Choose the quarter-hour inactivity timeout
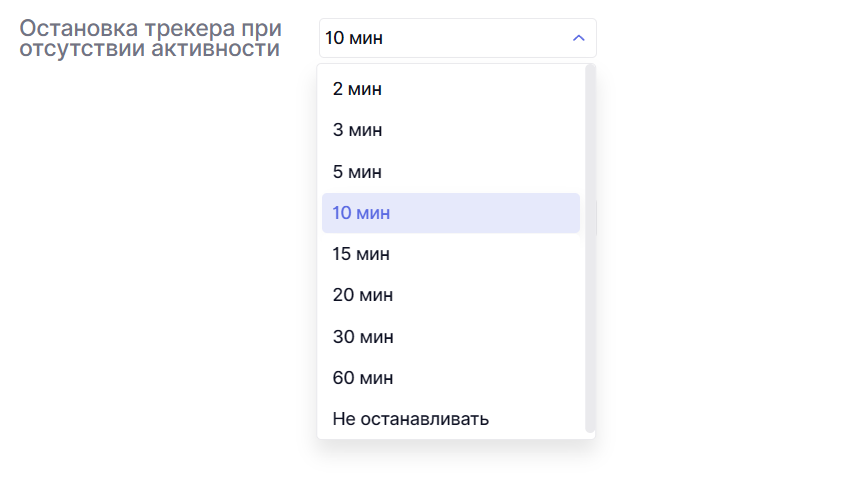850x487 pixels. (450, 254)
